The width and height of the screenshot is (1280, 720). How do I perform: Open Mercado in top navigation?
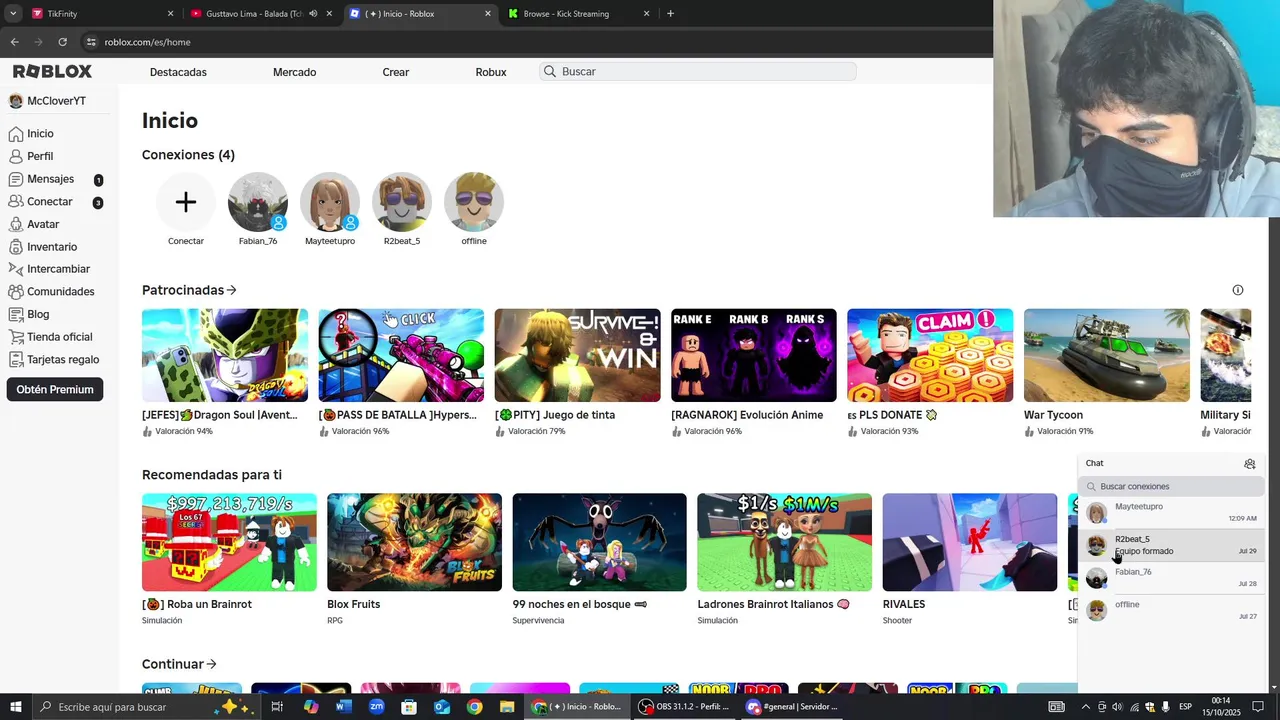coord(294,72)
